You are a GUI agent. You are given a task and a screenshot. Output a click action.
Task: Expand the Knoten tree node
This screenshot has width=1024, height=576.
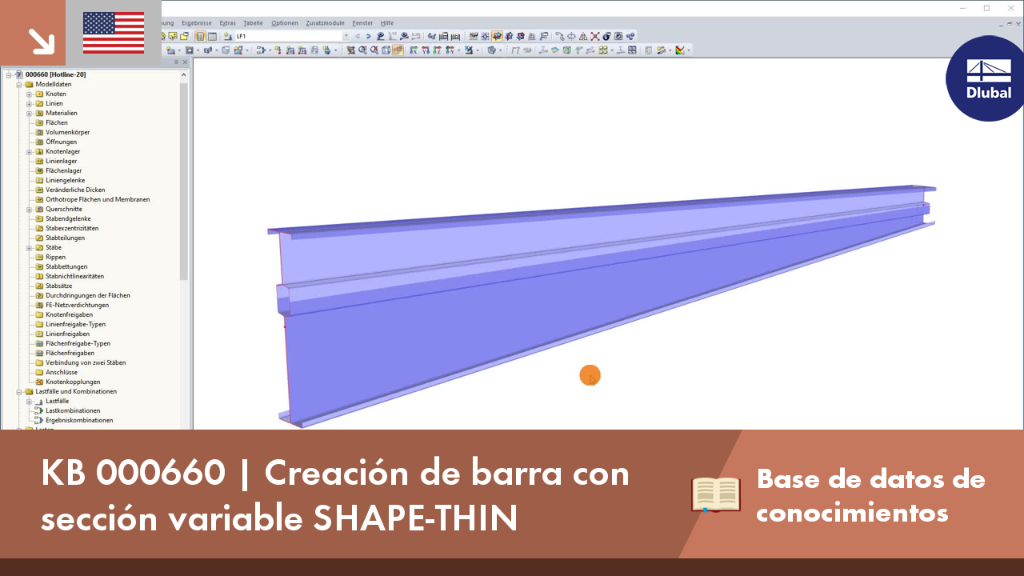click(x=29, y=94)
